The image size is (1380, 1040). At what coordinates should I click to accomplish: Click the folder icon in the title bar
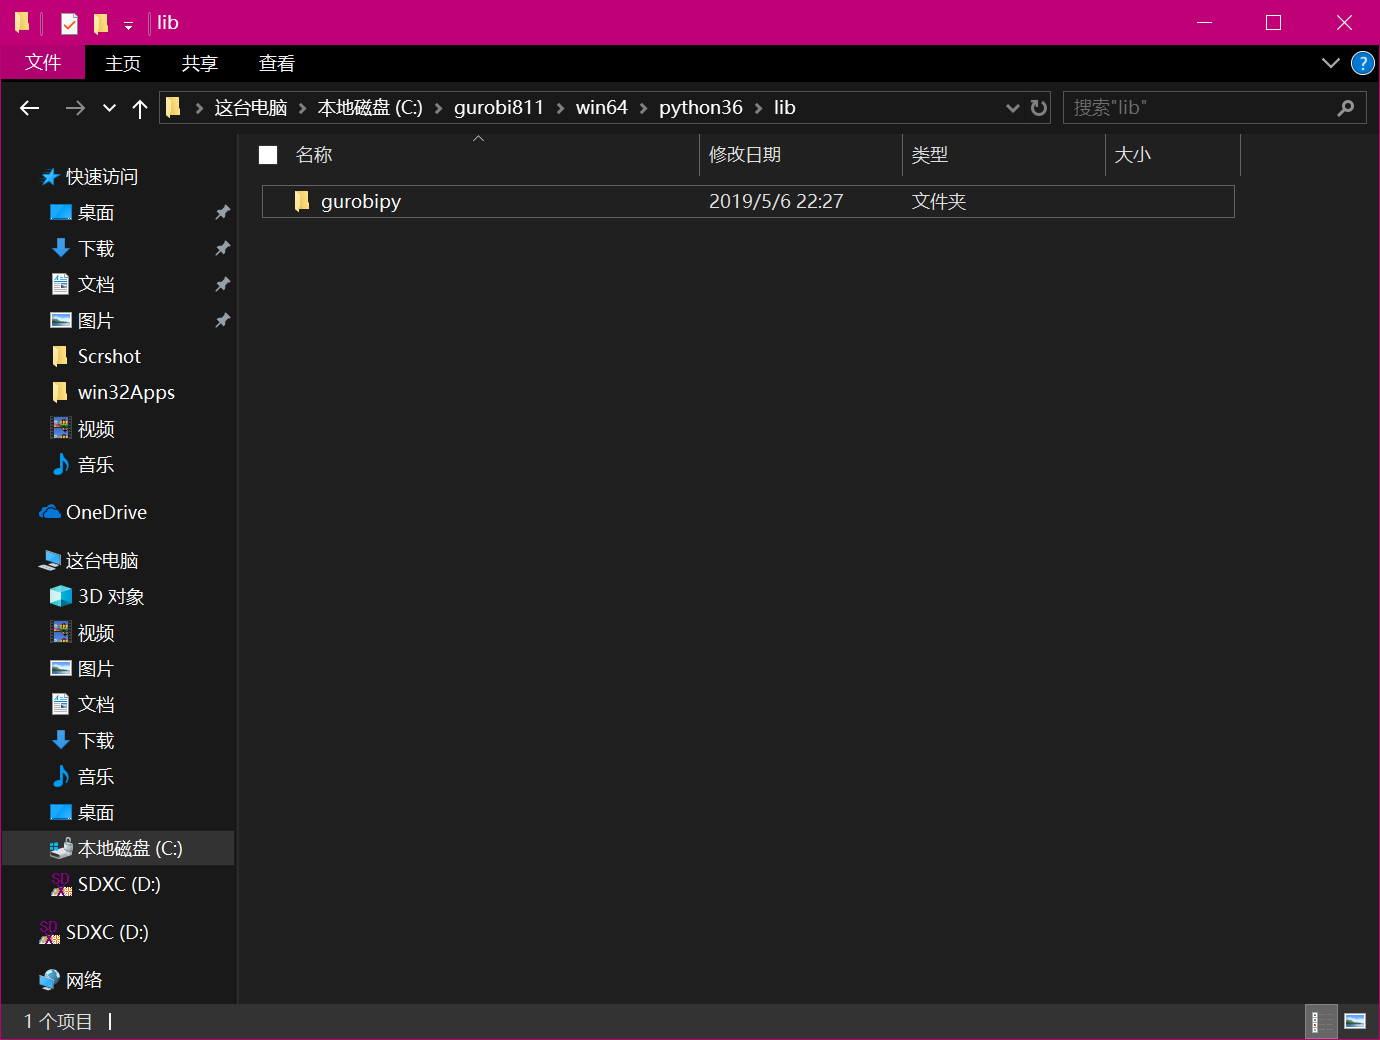[22, 23]
